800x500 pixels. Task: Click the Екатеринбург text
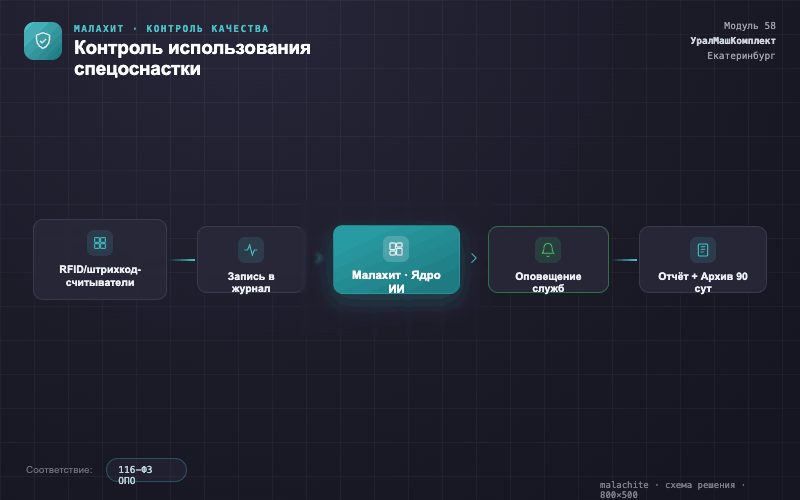[x=741, y=56]
